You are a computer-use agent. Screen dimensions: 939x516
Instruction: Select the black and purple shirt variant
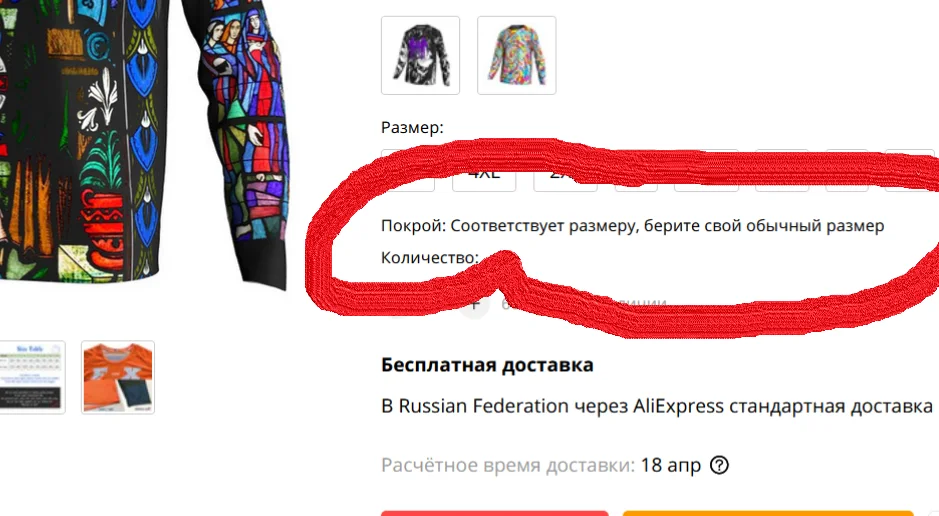pos(420,55)
